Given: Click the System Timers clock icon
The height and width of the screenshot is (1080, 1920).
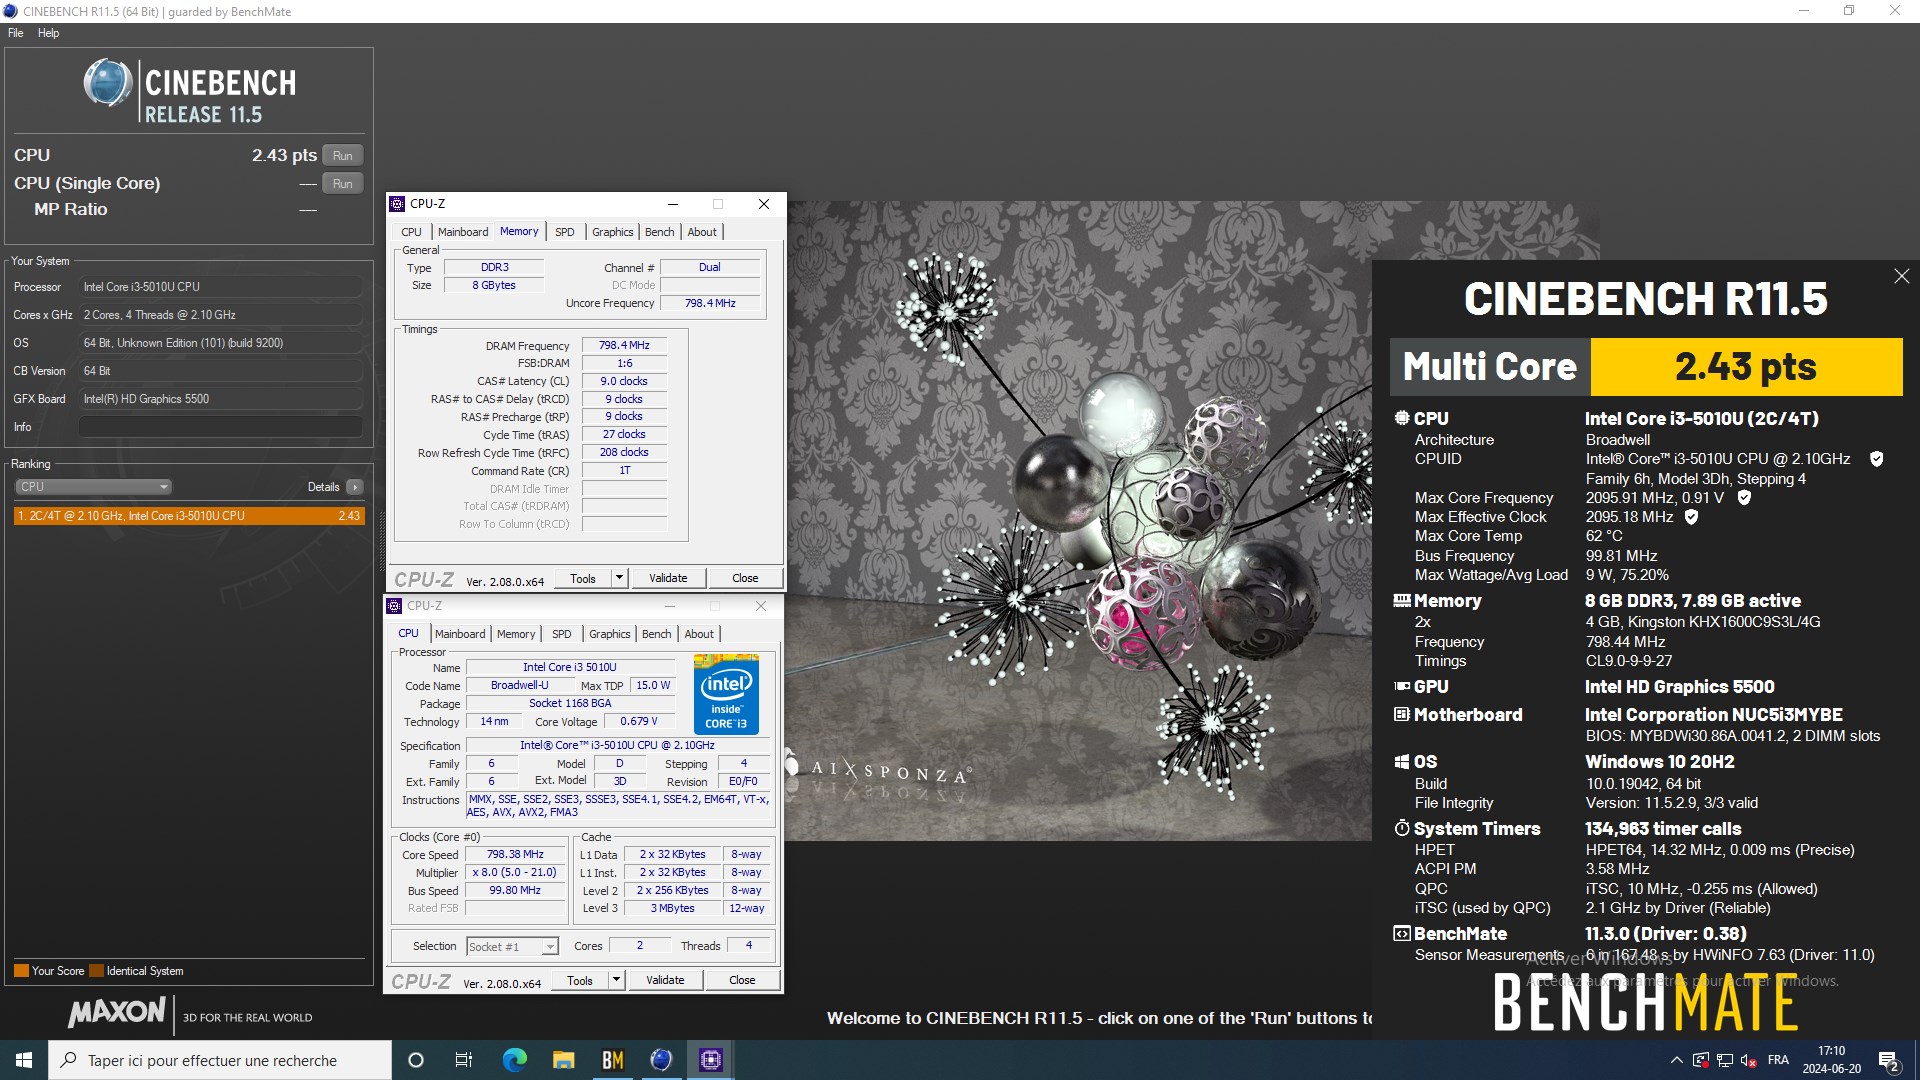Looking at the screenshot, I should pyautogui.click(x=1402, y=828).
